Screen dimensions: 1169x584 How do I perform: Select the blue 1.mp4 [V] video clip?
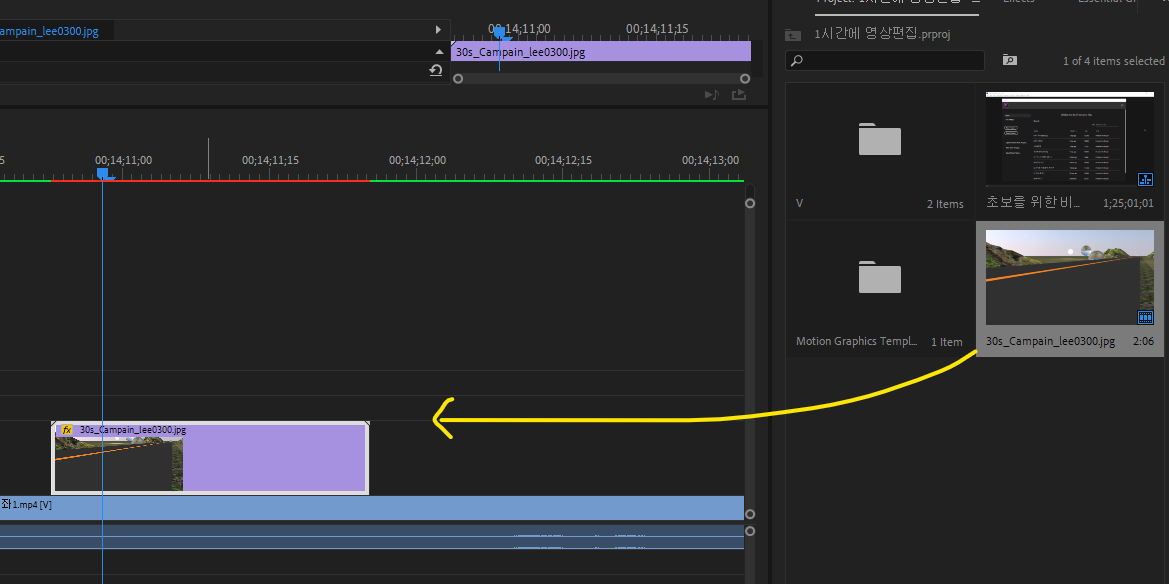coord(372,507)
